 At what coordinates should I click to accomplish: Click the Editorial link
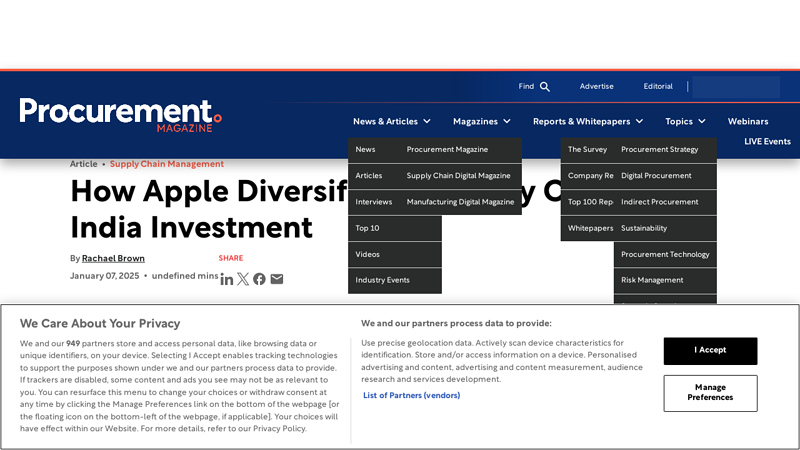tap(658, 86)
